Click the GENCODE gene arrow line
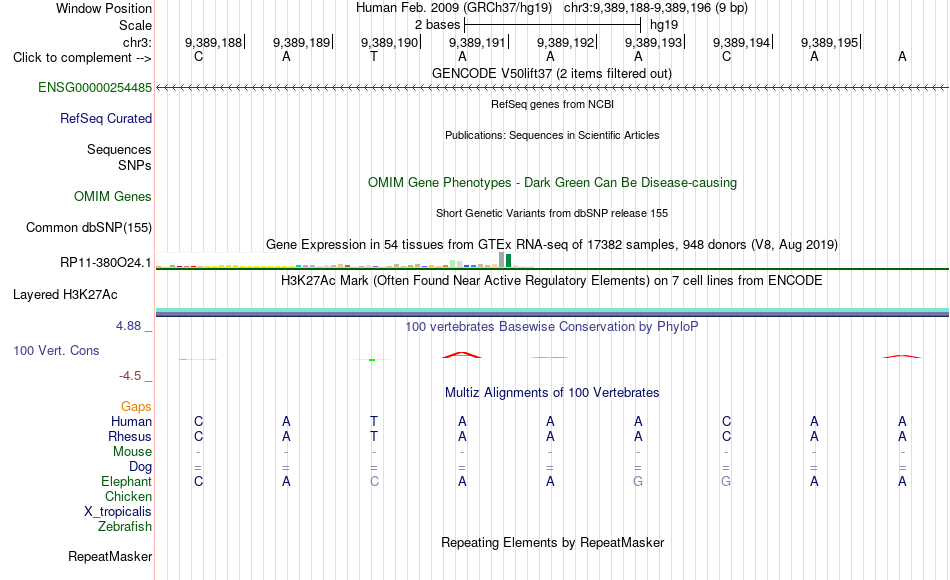The image size is (950, 580). point(552,88)
